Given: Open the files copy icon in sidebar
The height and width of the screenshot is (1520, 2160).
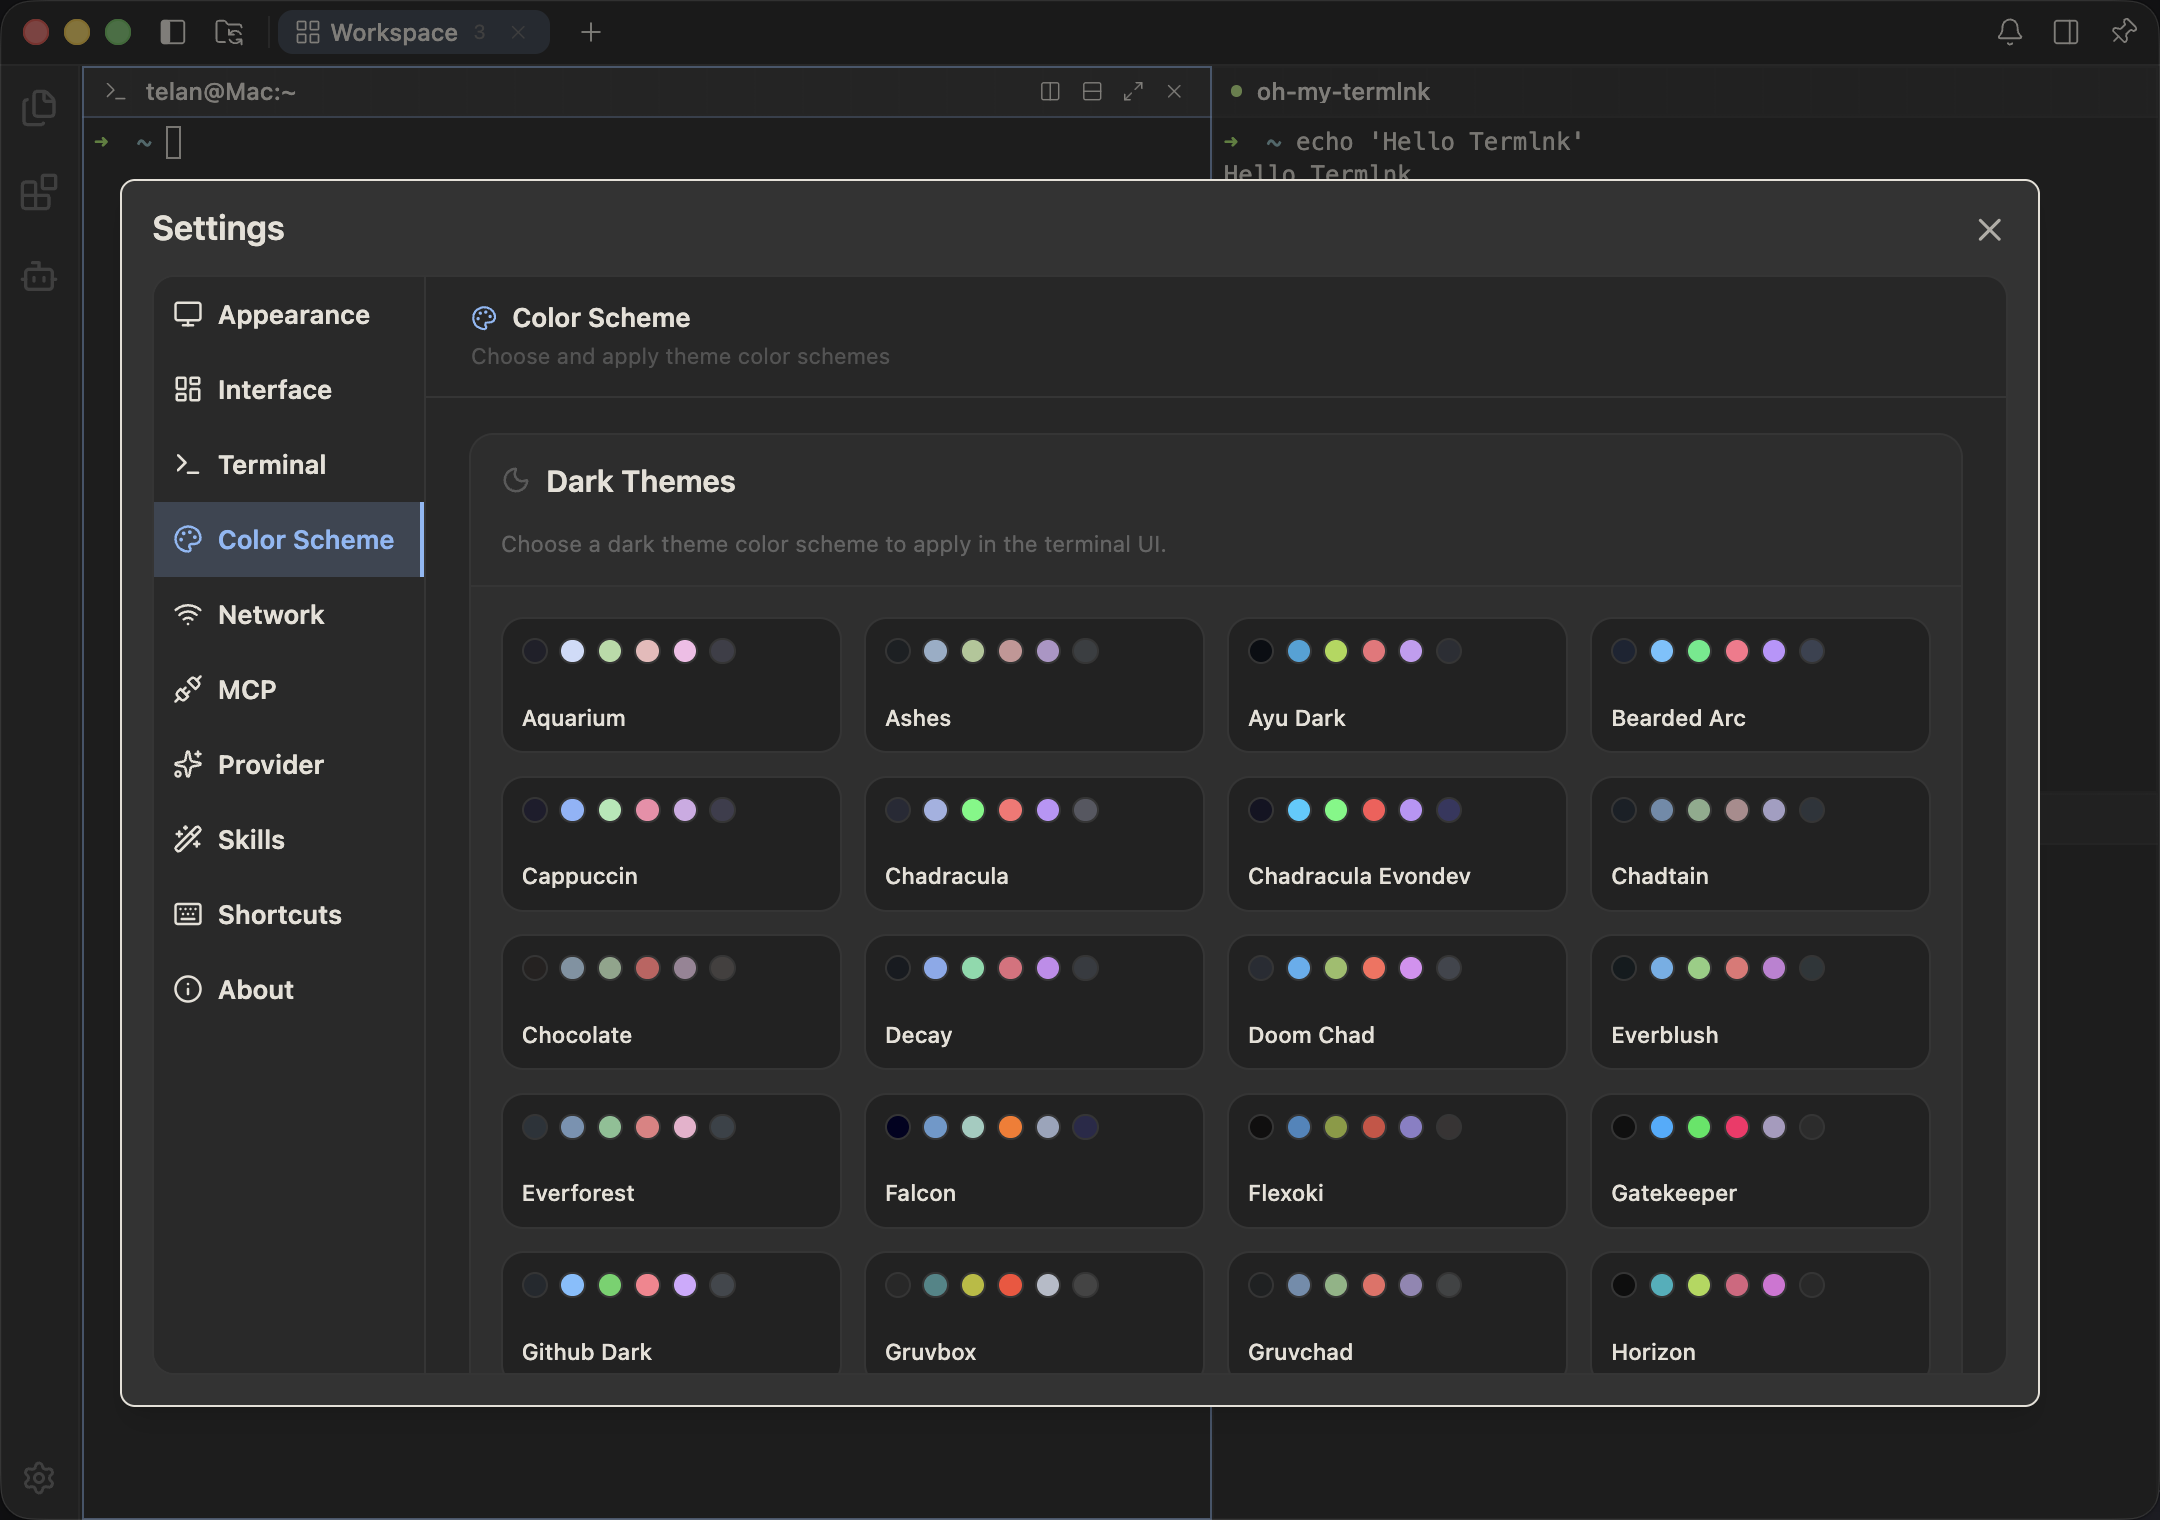Looking at the screenshot, I should (x=39, y=108).
